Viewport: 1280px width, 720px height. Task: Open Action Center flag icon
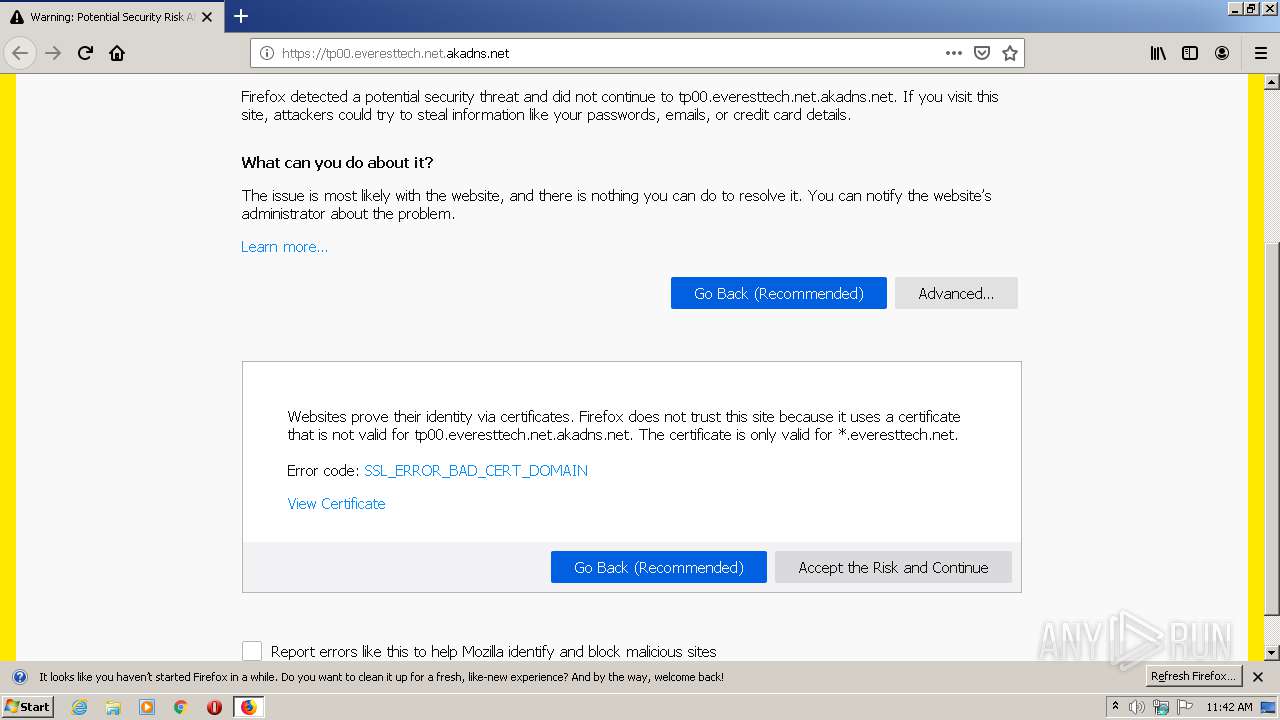[1185, 707]
